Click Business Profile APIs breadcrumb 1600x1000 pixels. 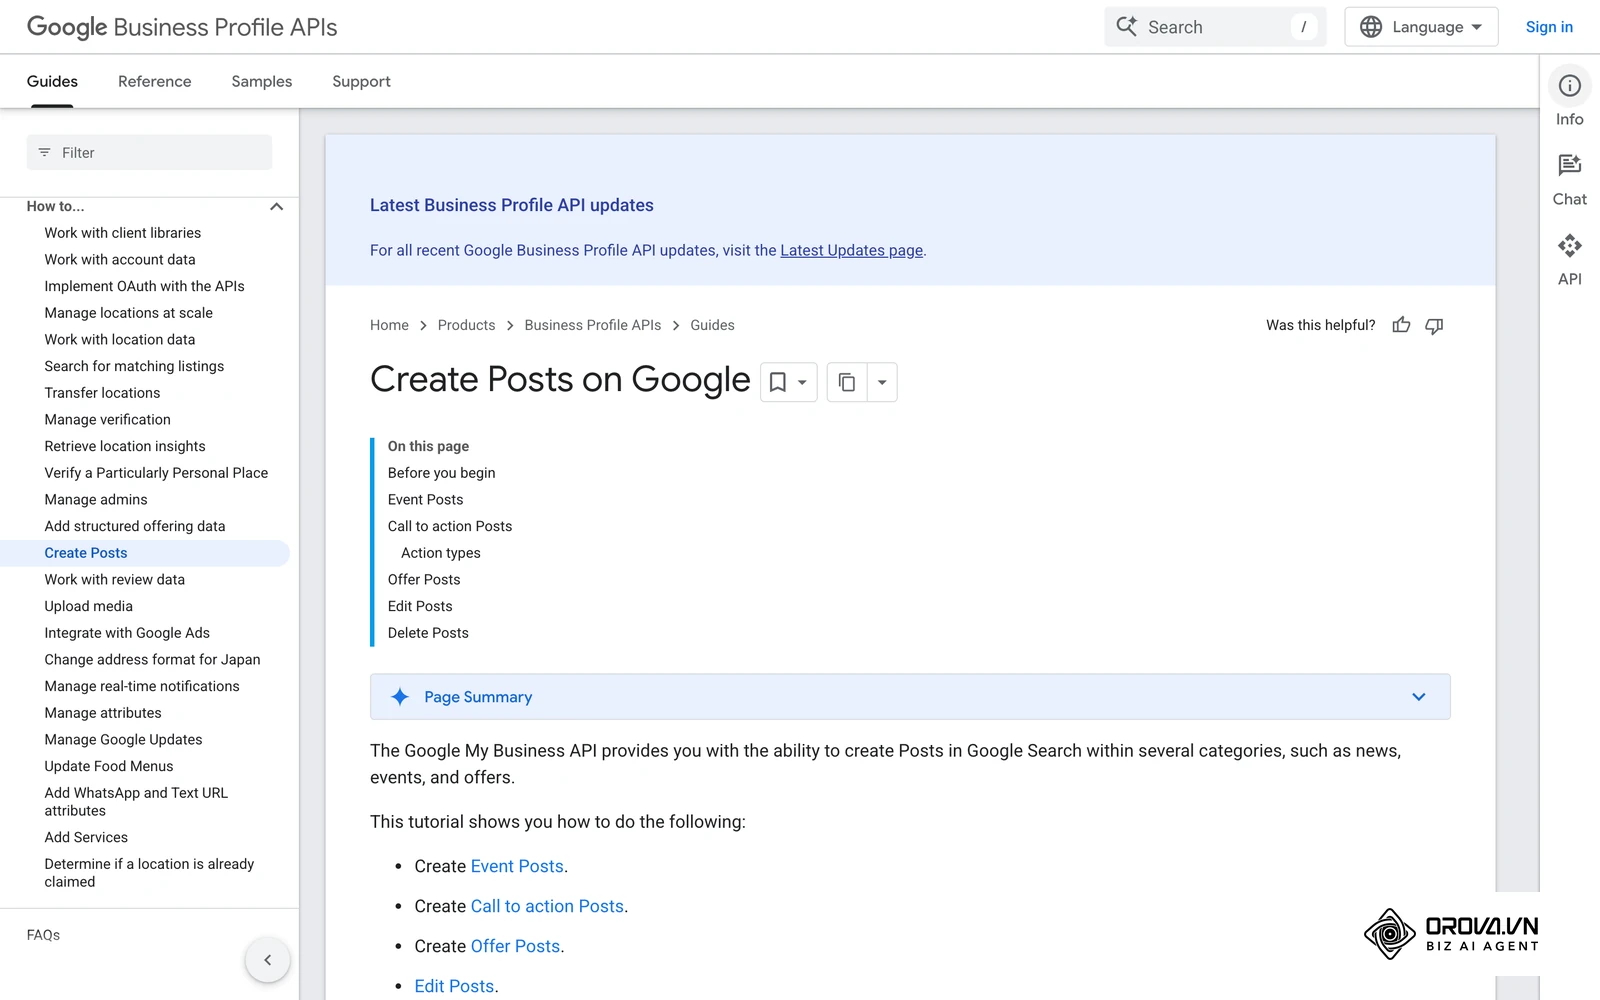click(x=592, y=325)
